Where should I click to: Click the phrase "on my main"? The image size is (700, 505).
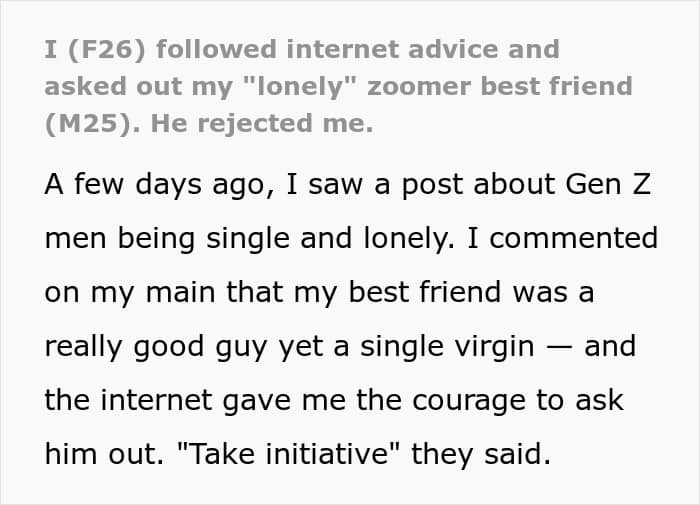130,293
